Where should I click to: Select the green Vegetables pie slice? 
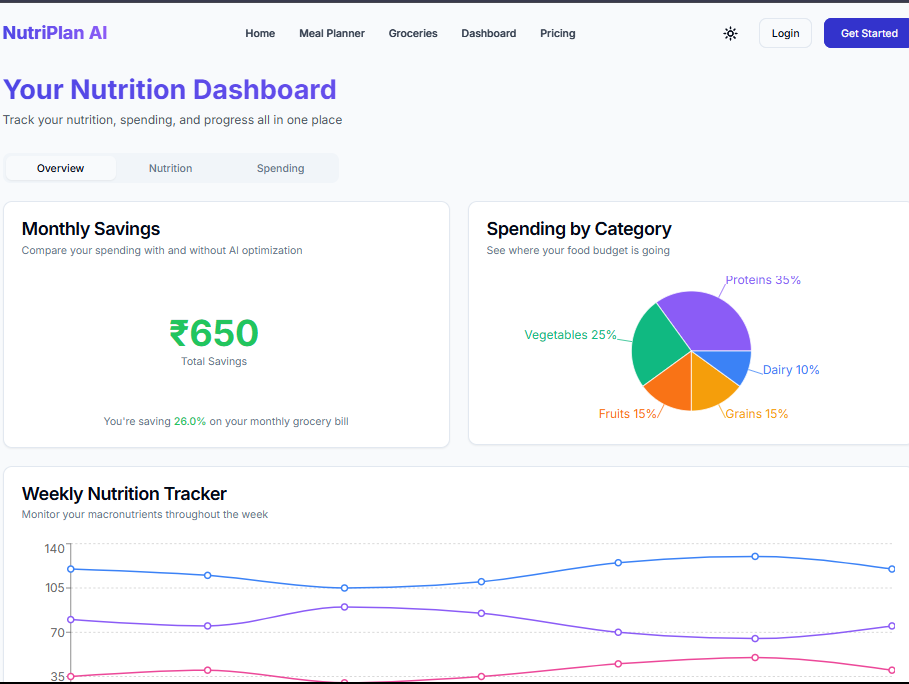coord(656,345)
